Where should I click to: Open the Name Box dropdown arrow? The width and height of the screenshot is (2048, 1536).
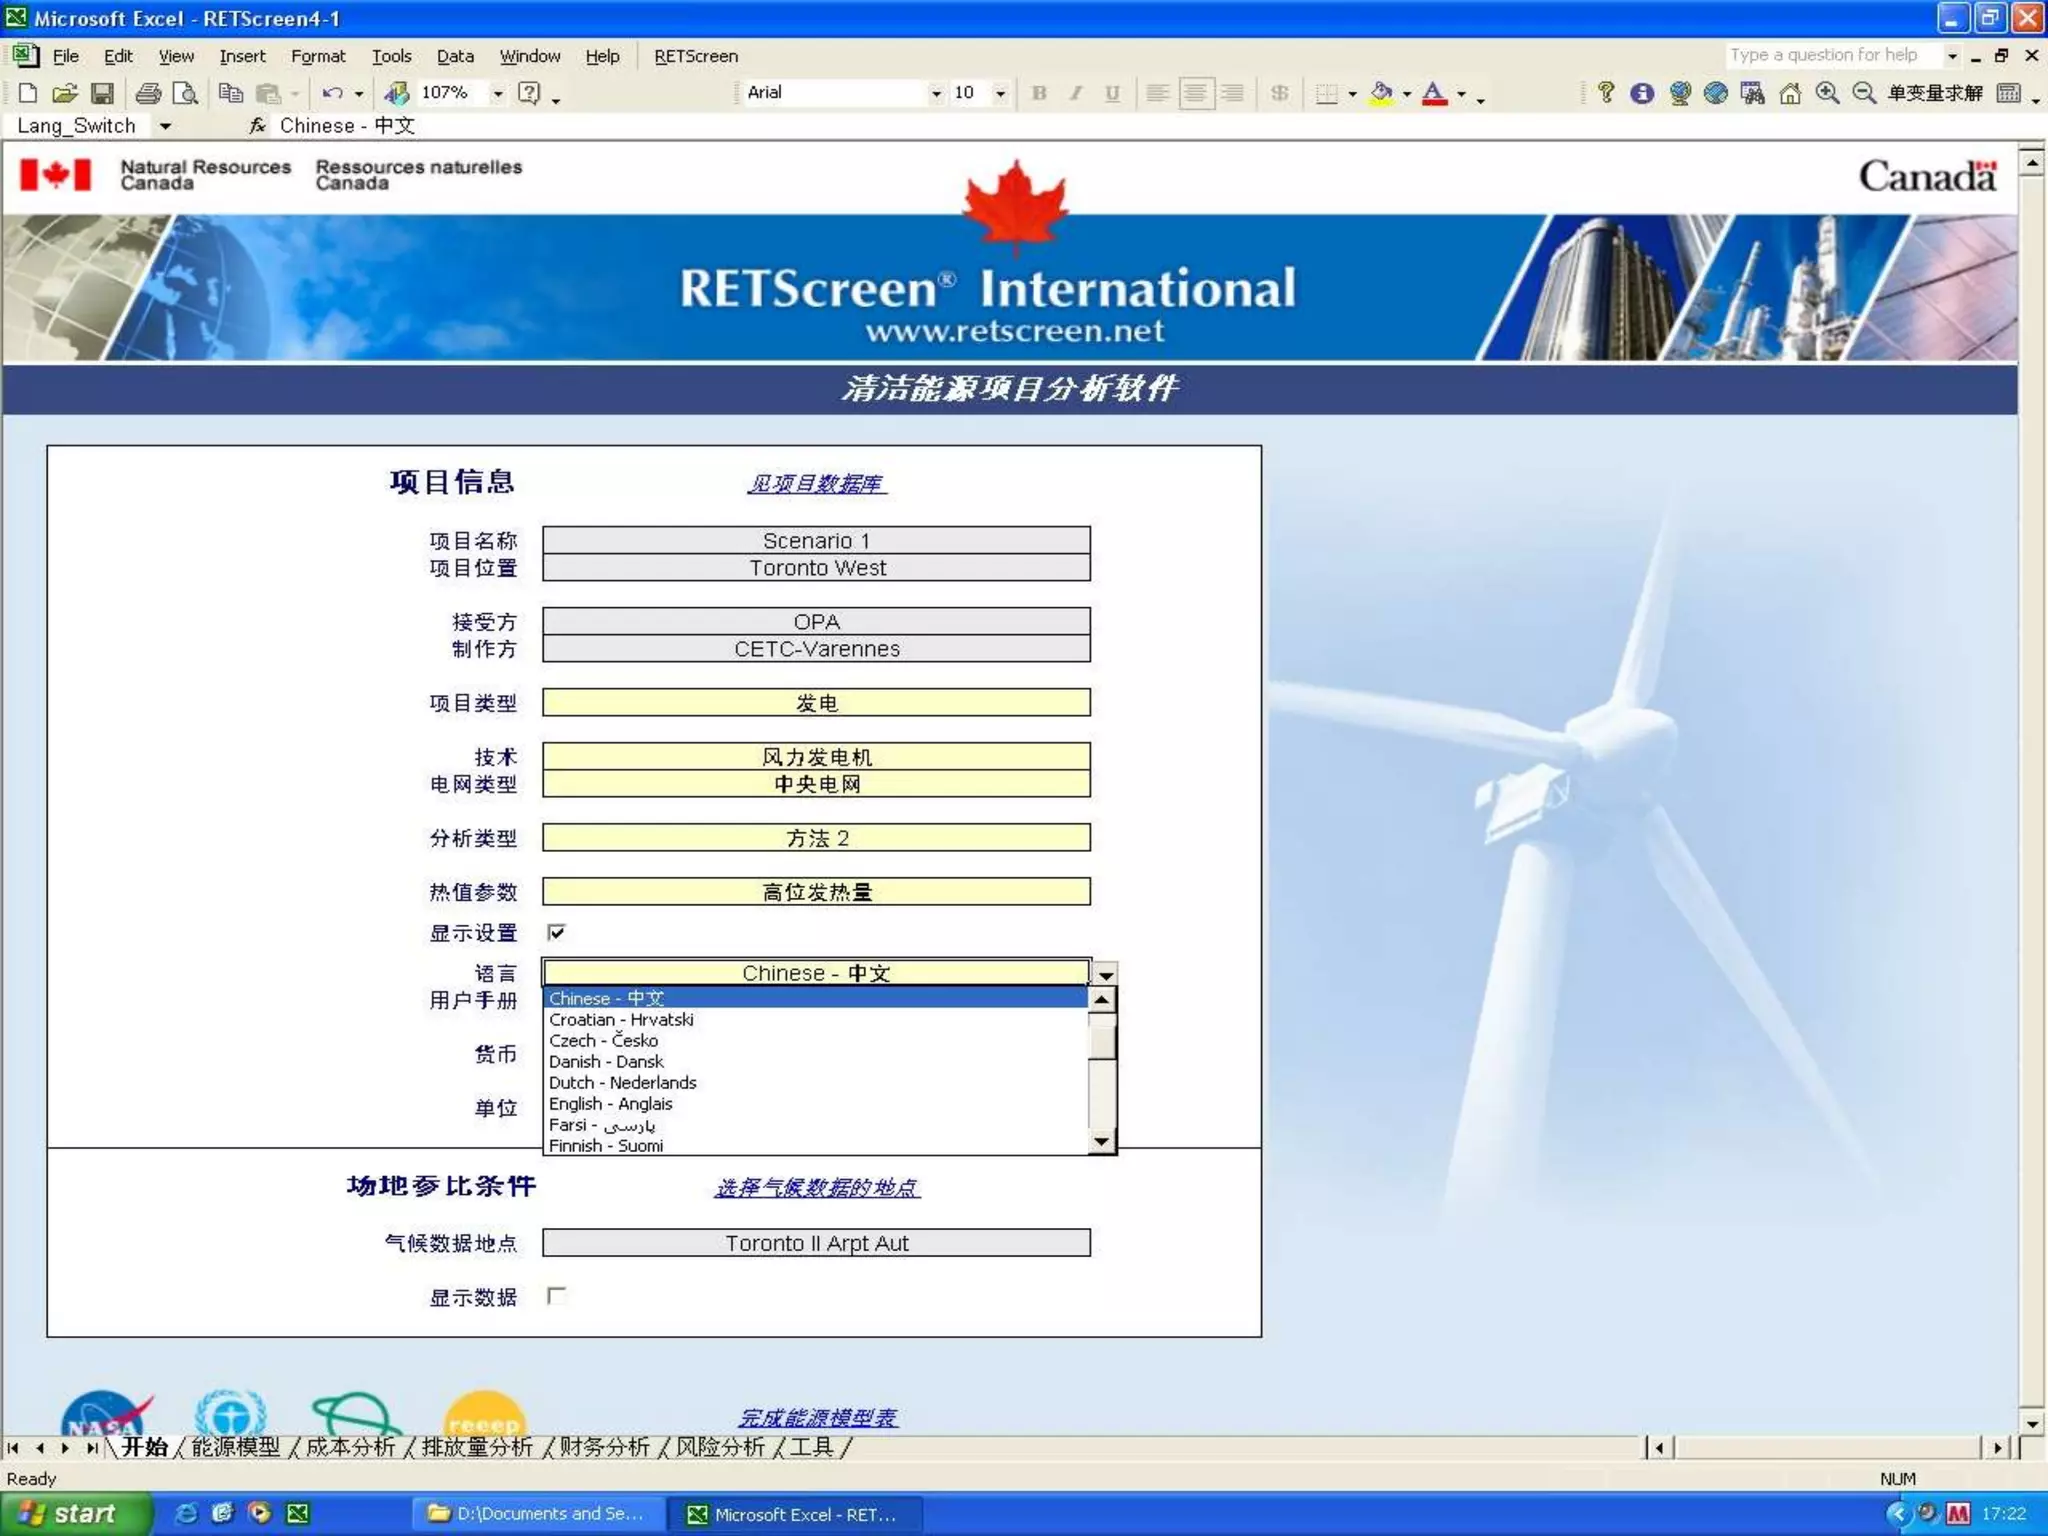(165, 126)
